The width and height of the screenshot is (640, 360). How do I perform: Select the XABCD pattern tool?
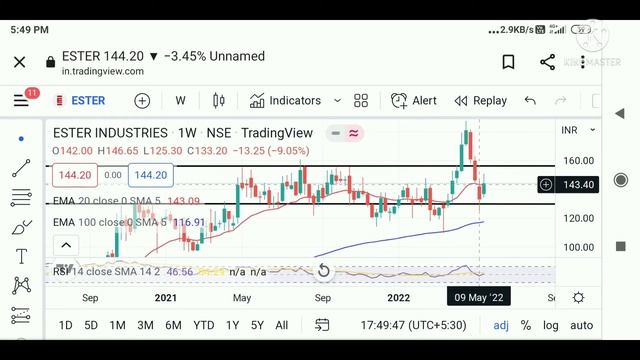(21, 285)
